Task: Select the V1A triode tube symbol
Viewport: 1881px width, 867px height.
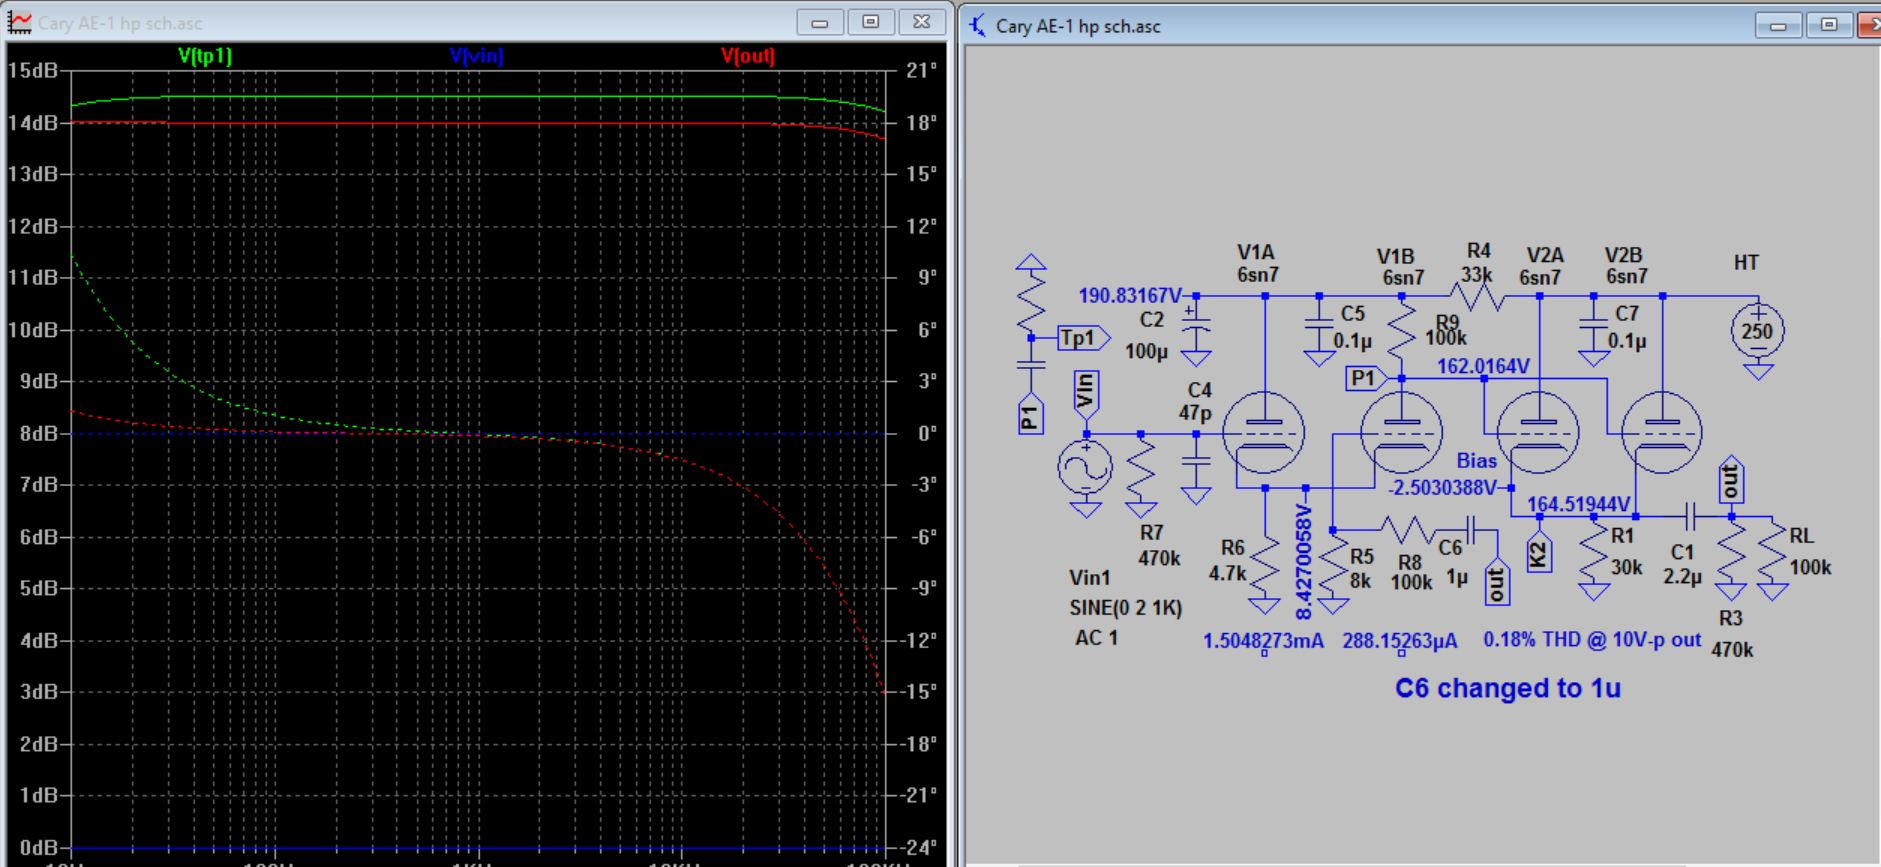Action: (1263, 432)
